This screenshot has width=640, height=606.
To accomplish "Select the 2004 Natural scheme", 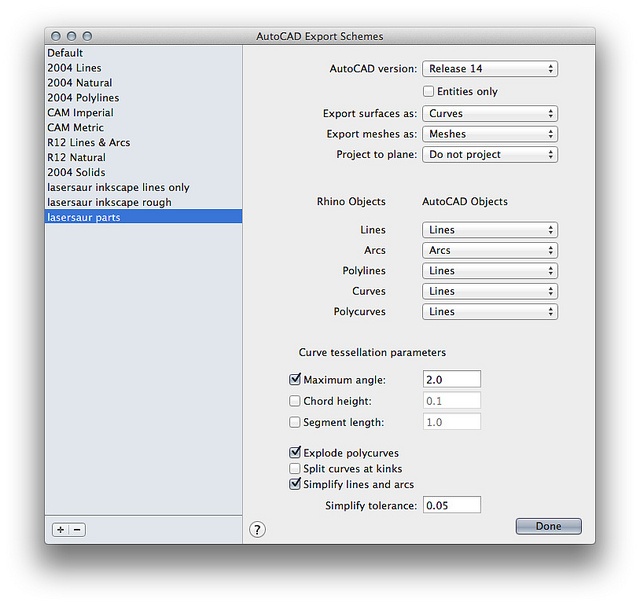I will coord(143,83).
